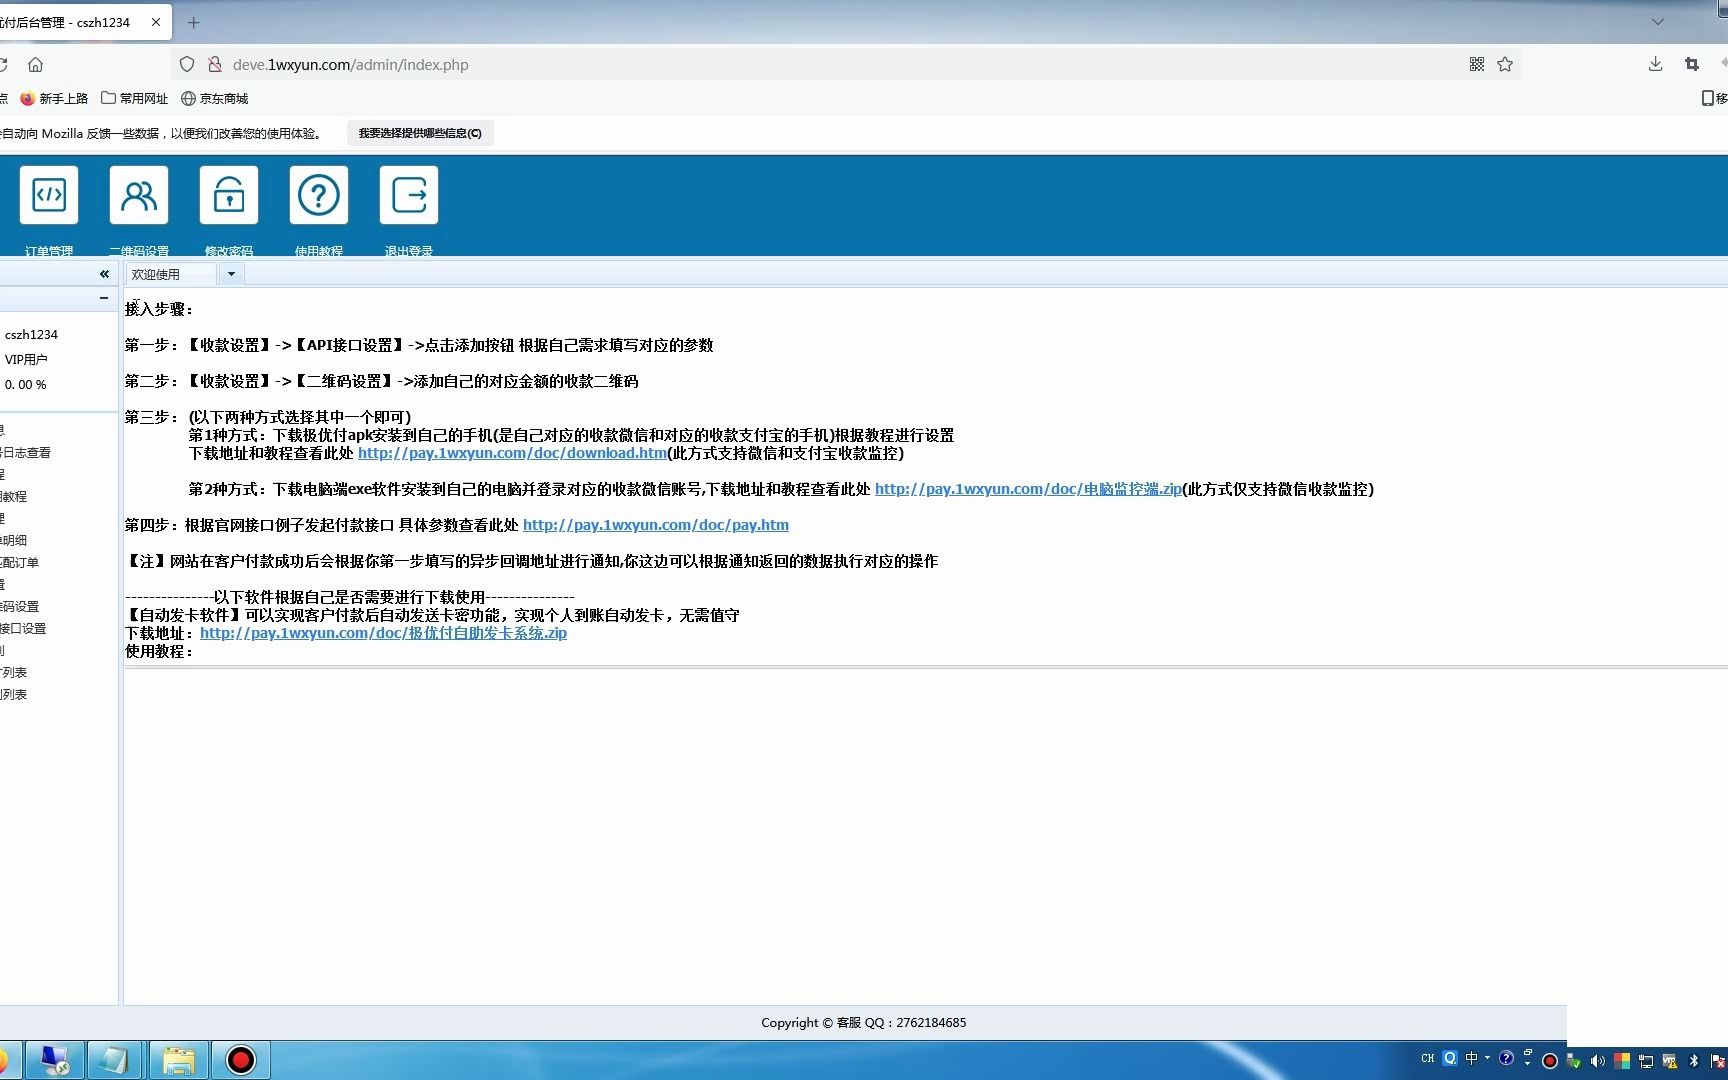The height and width of the screenshot is (1080, 1728).
Task: Go to browser home page icon
Action: click(35, 64)
